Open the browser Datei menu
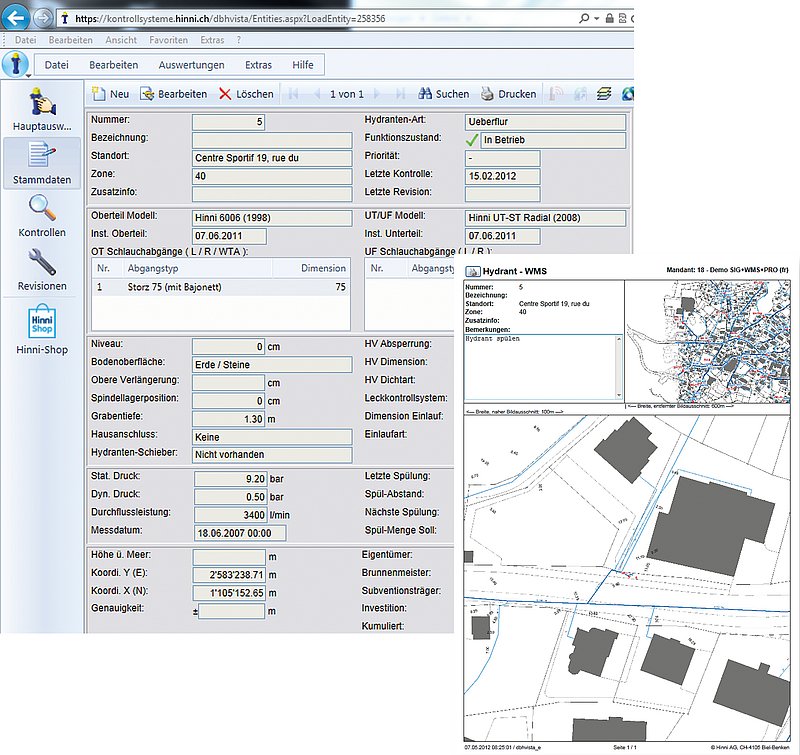The image size is (800, 755). [x=26, y=40]
